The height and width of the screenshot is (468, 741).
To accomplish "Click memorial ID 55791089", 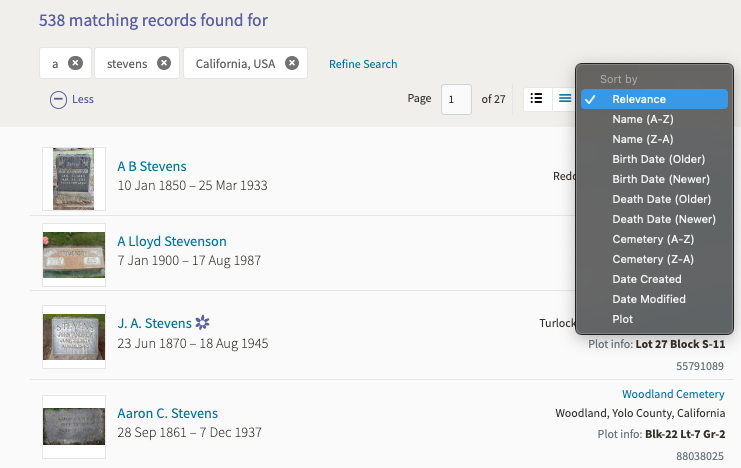I will pyautogui.click(x=700, y=366).
